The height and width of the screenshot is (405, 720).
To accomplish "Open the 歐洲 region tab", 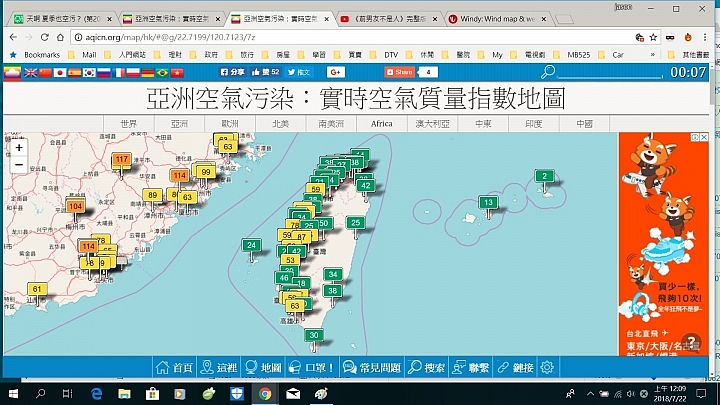I will [x=230, y=124].
